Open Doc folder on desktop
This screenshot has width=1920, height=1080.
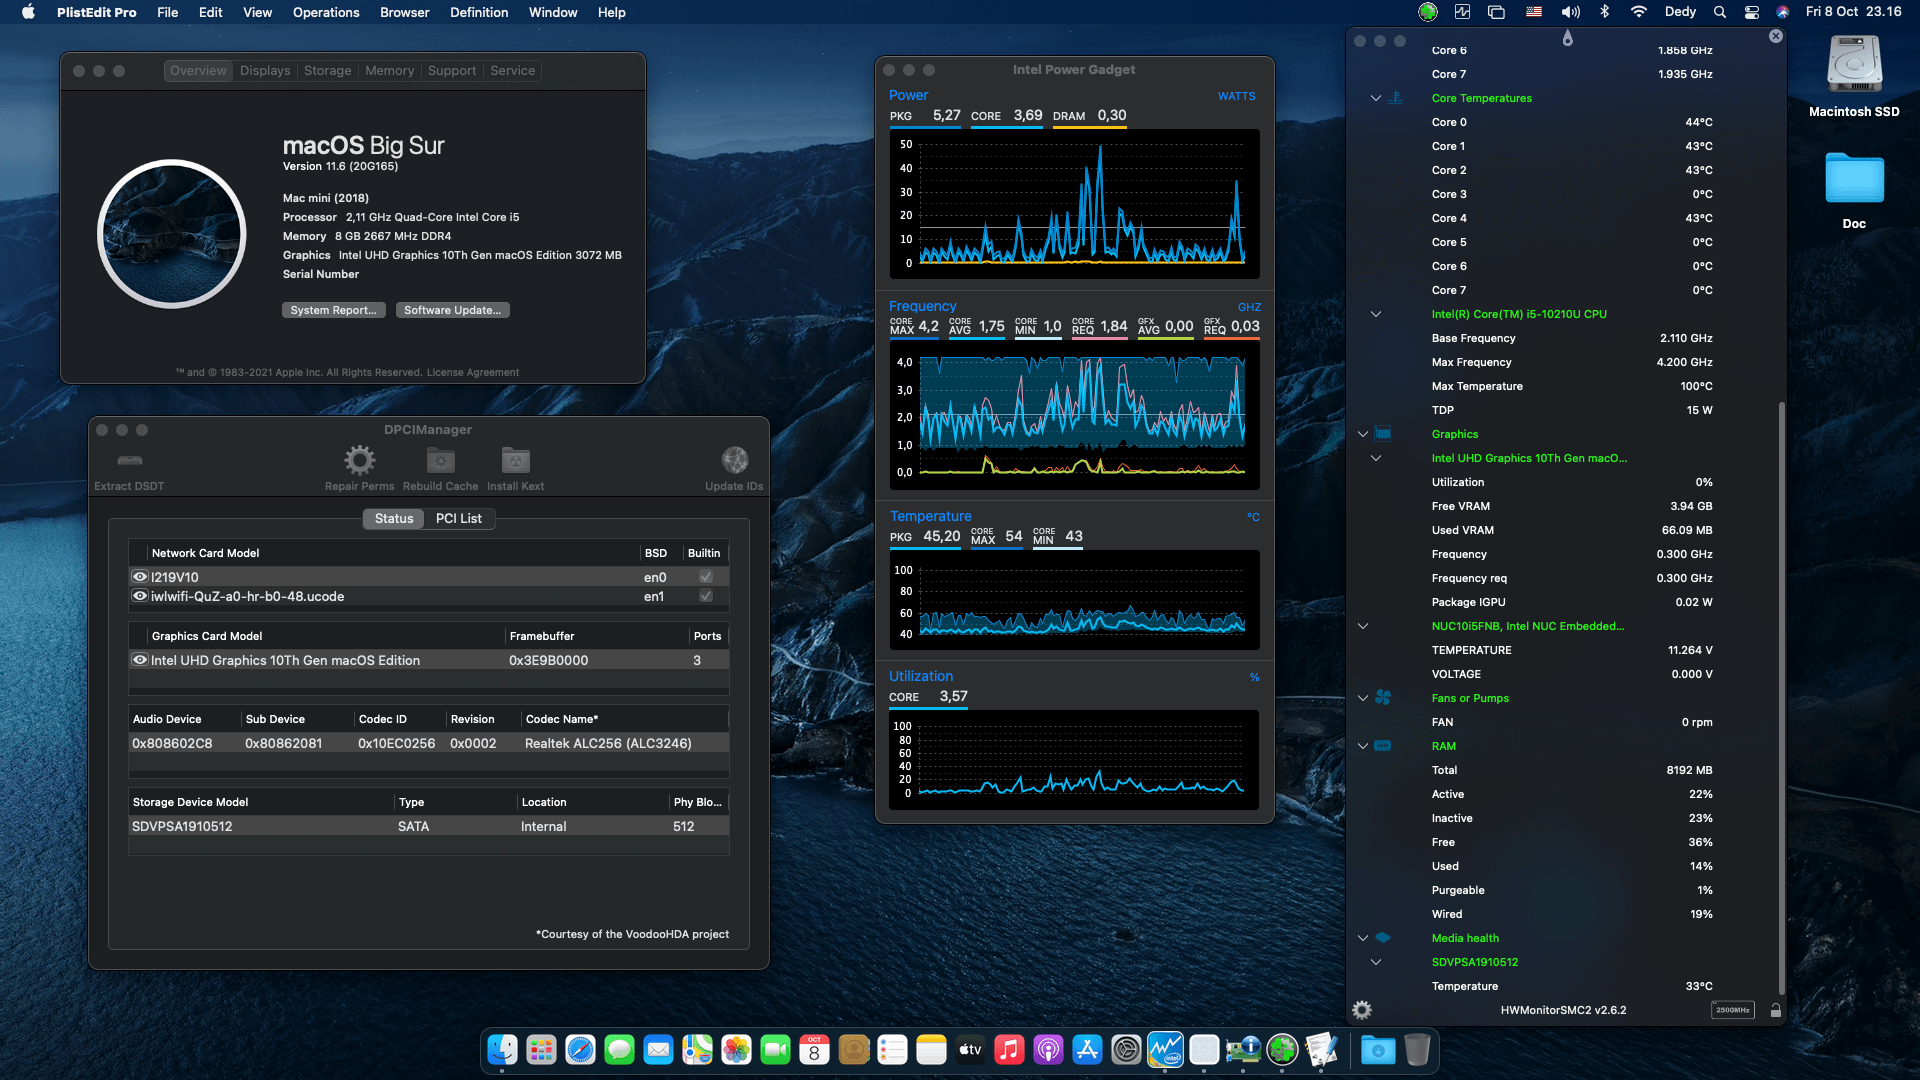1854,179
